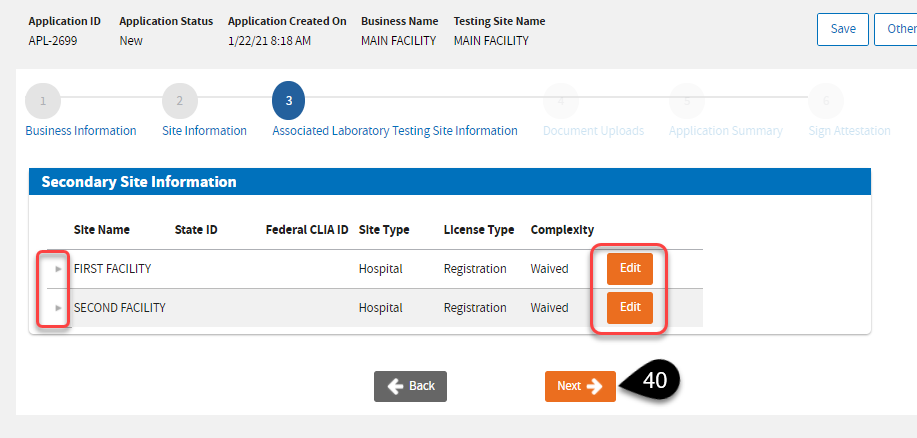Image resolution: width=917 pixels, height=438 pixels.
Task: Save the application
Action: [x=842, y=29]
